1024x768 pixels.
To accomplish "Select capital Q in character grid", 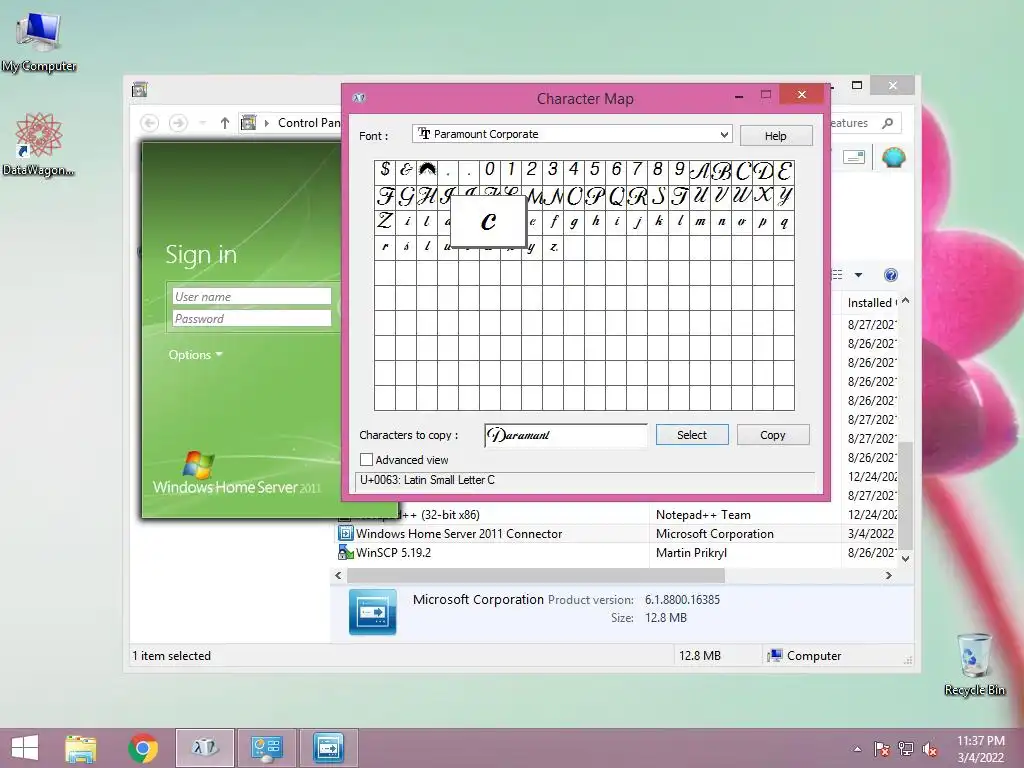I will (x=616, y=197).
